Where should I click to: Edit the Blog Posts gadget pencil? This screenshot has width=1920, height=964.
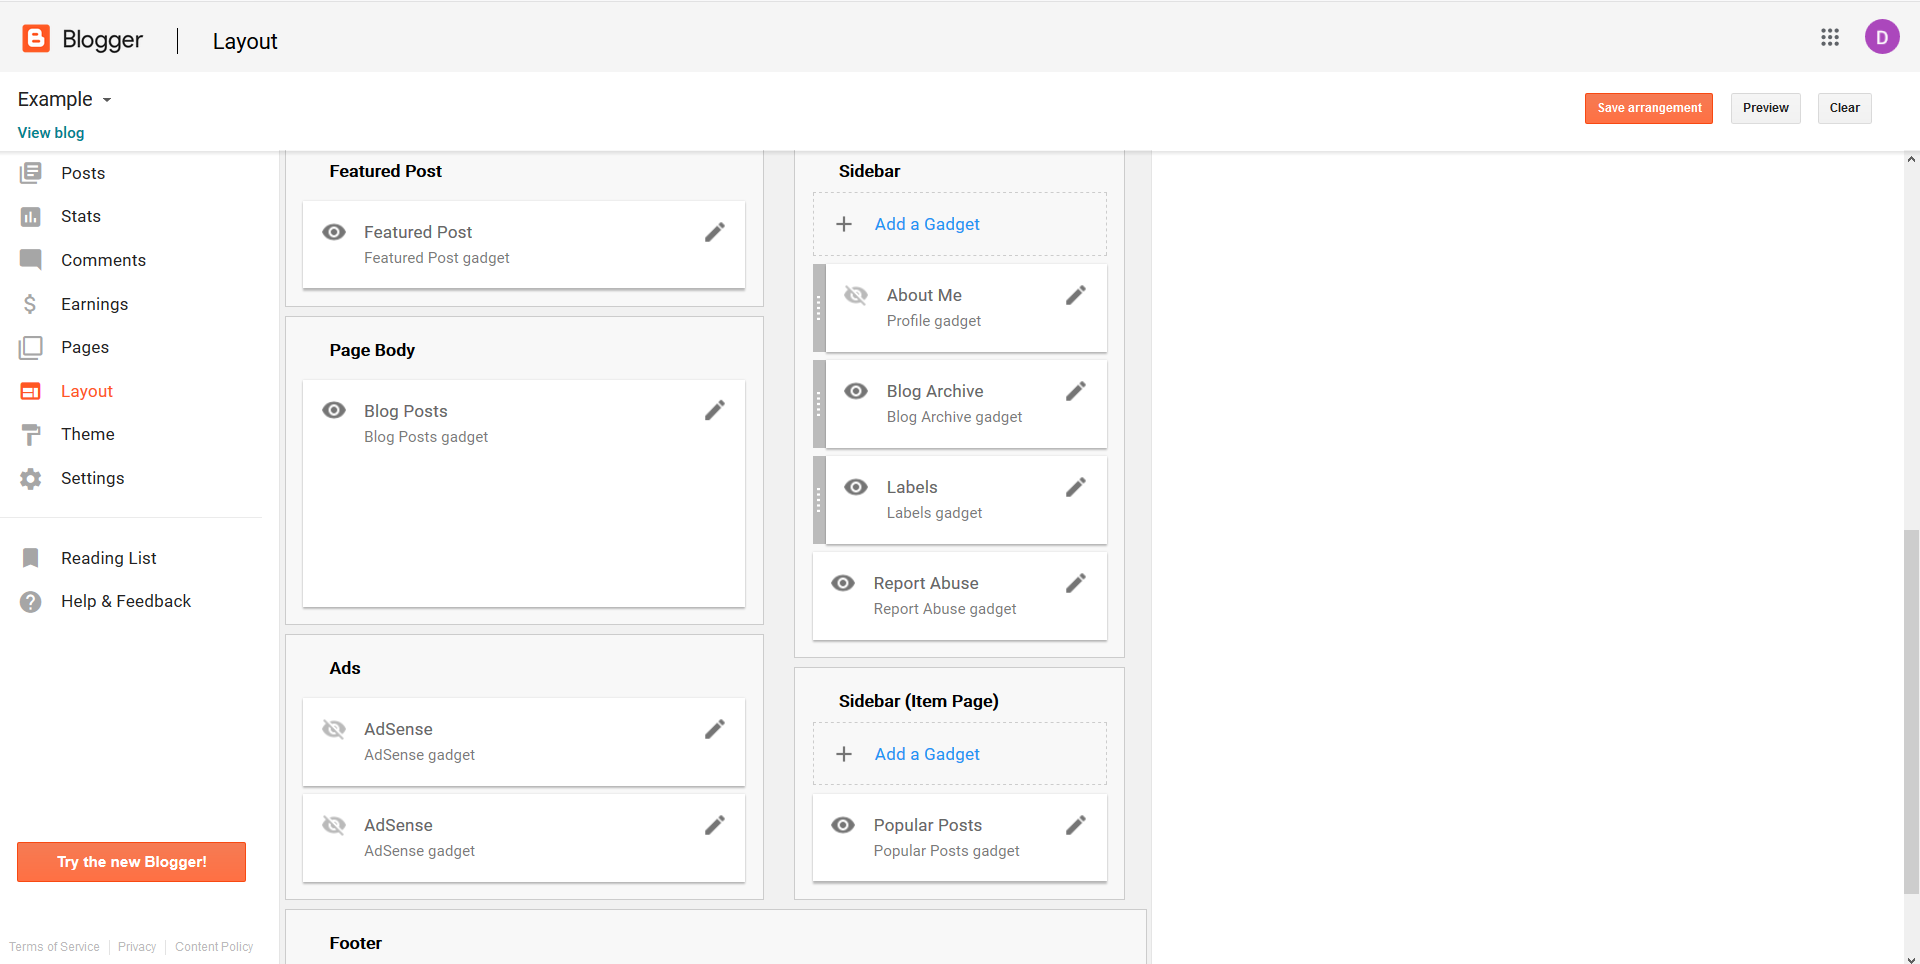pyautogui.click(x=715, y=411)
